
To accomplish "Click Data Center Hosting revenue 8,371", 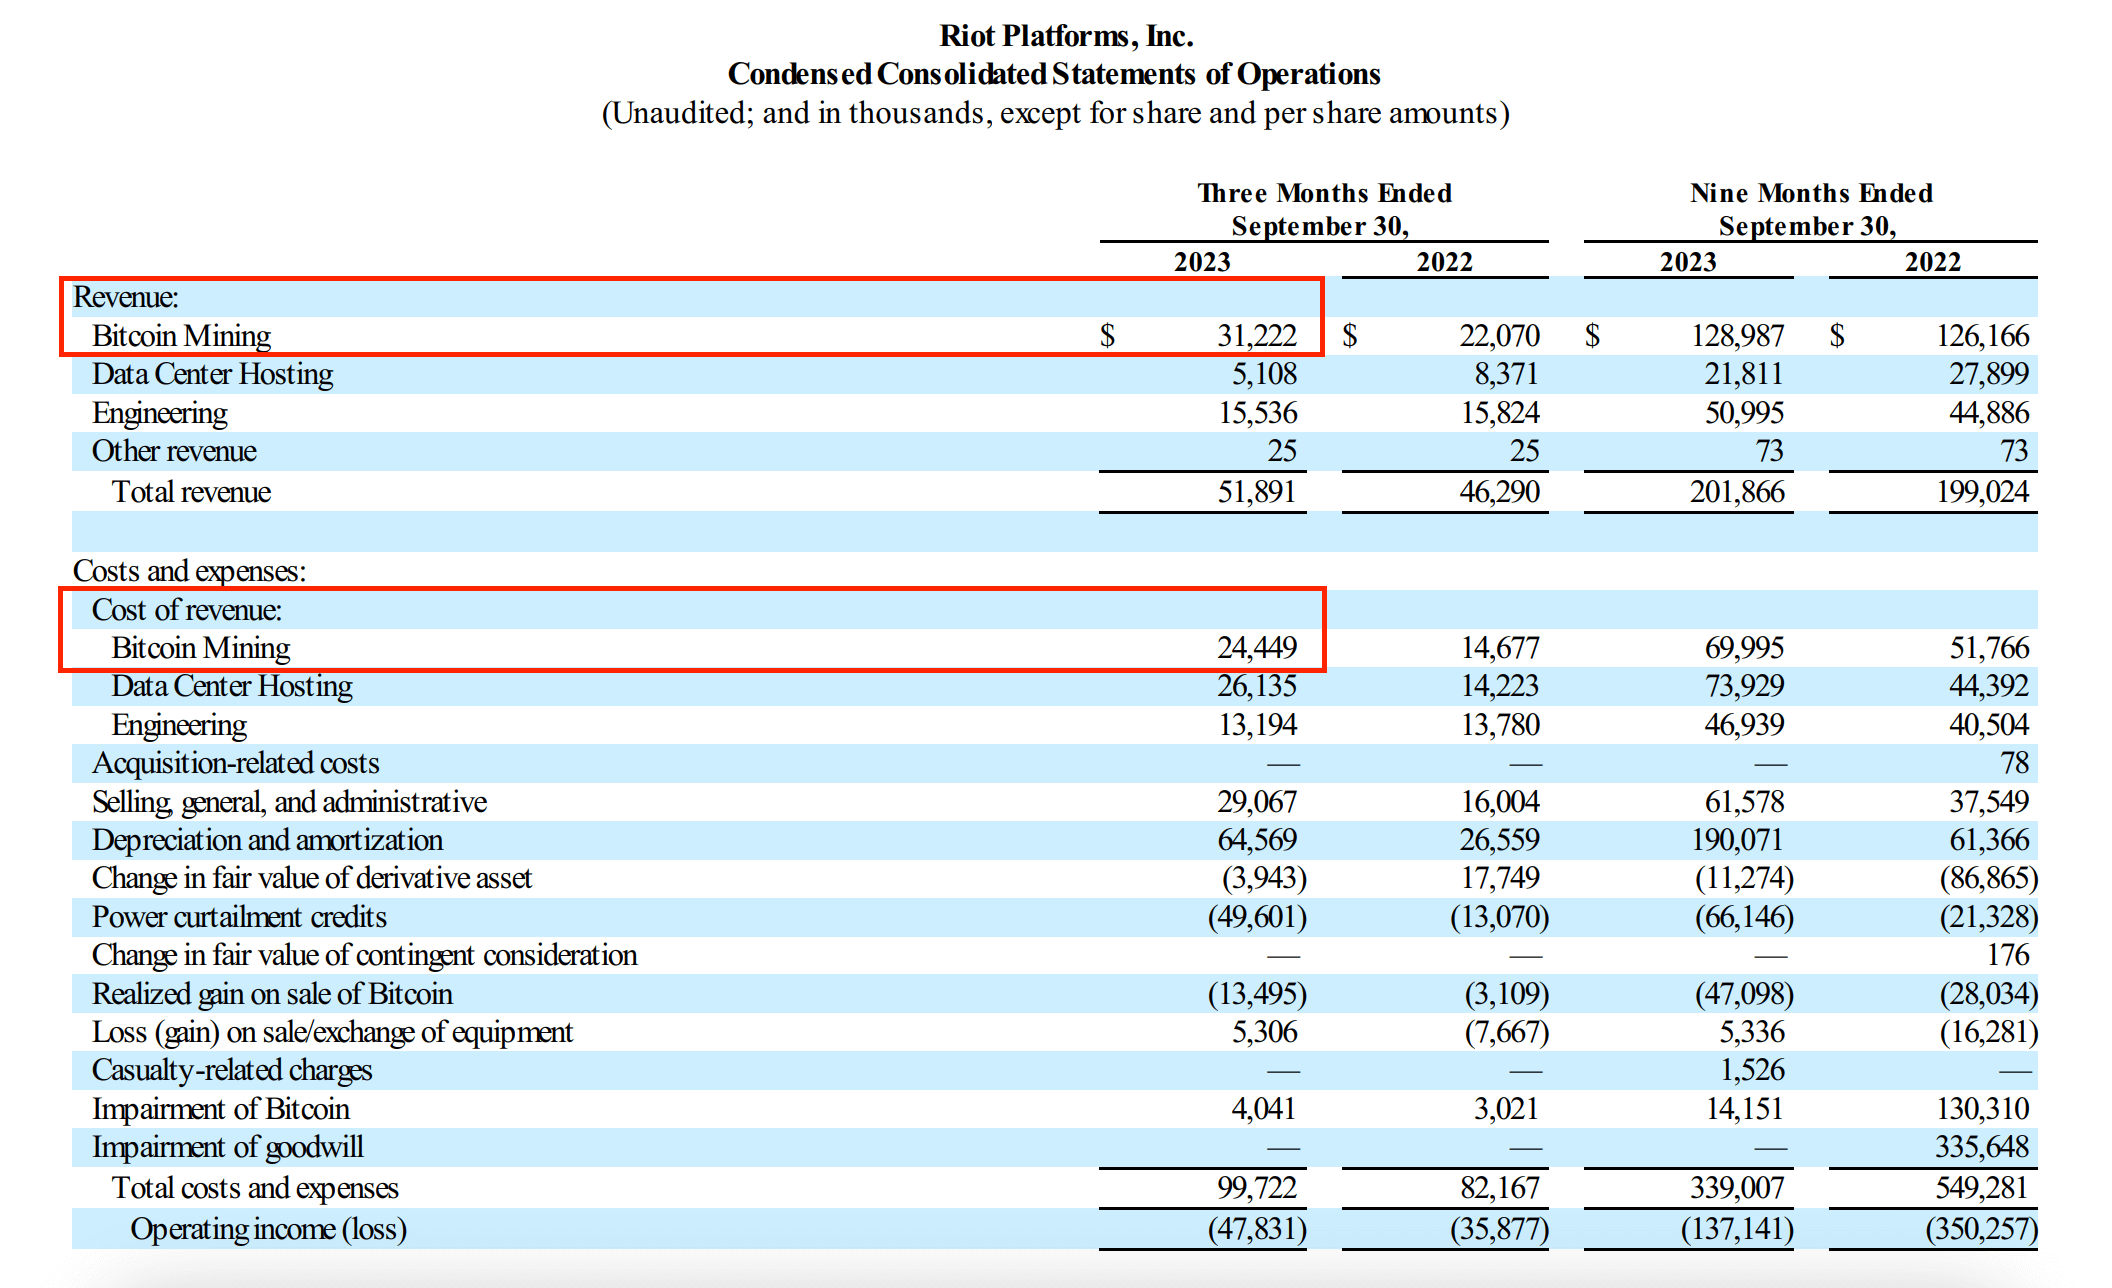I will [1506, 374].
